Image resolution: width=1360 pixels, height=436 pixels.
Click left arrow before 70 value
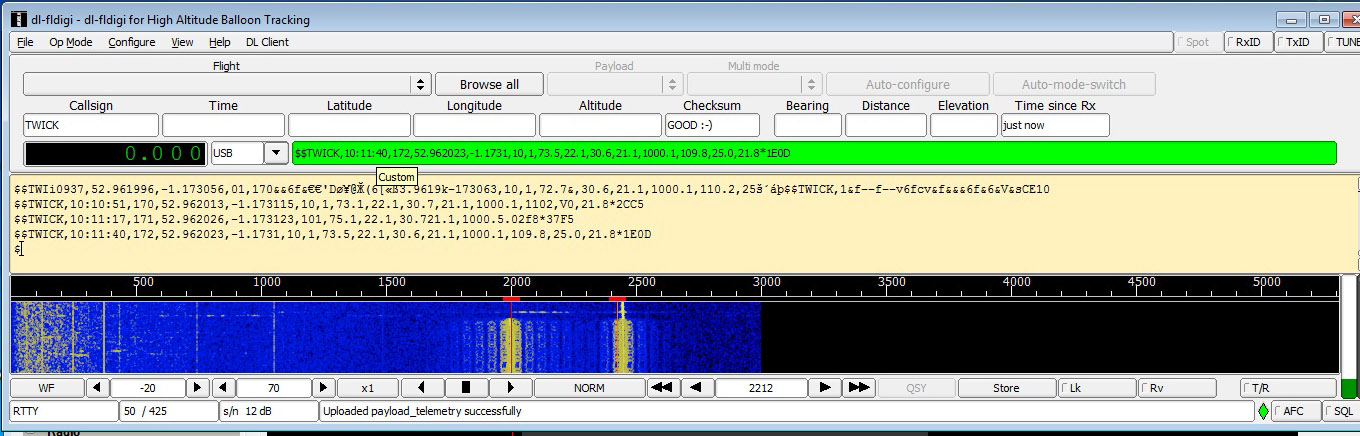224,388
